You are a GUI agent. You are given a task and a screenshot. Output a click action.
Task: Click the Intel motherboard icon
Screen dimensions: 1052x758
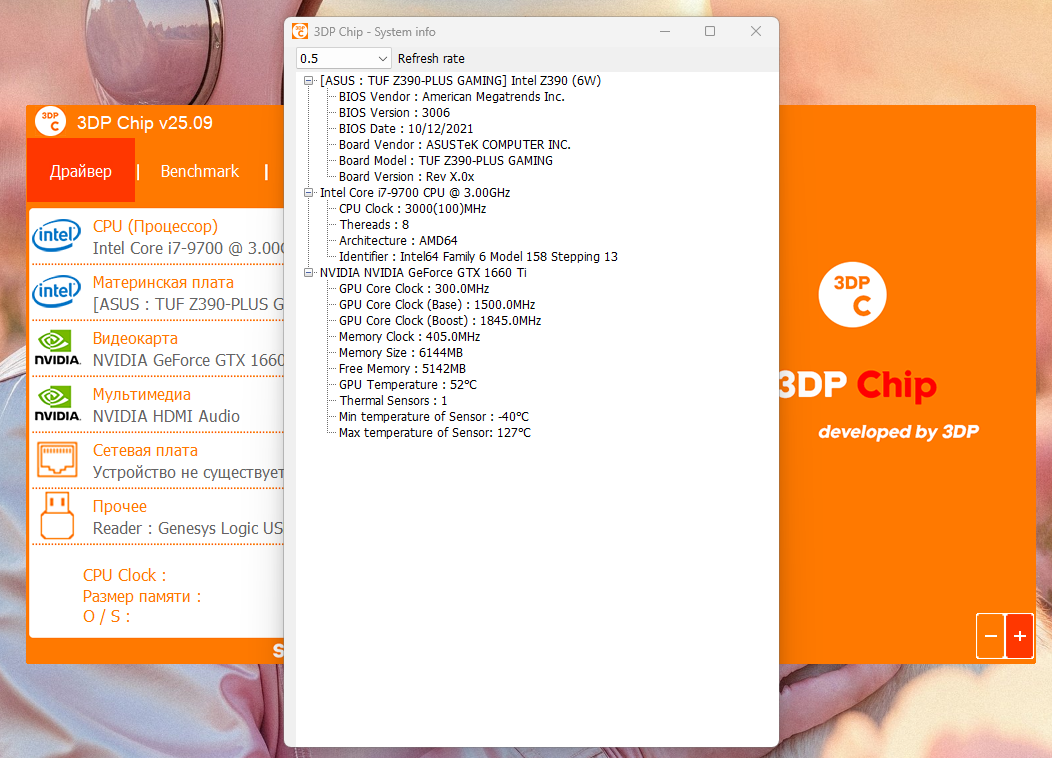tap(57, 293)
